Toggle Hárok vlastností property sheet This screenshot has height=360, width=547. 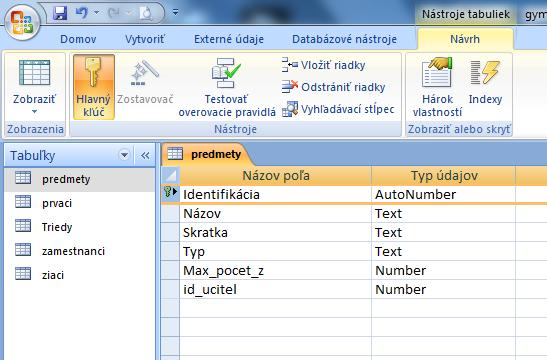click(437, 87)
